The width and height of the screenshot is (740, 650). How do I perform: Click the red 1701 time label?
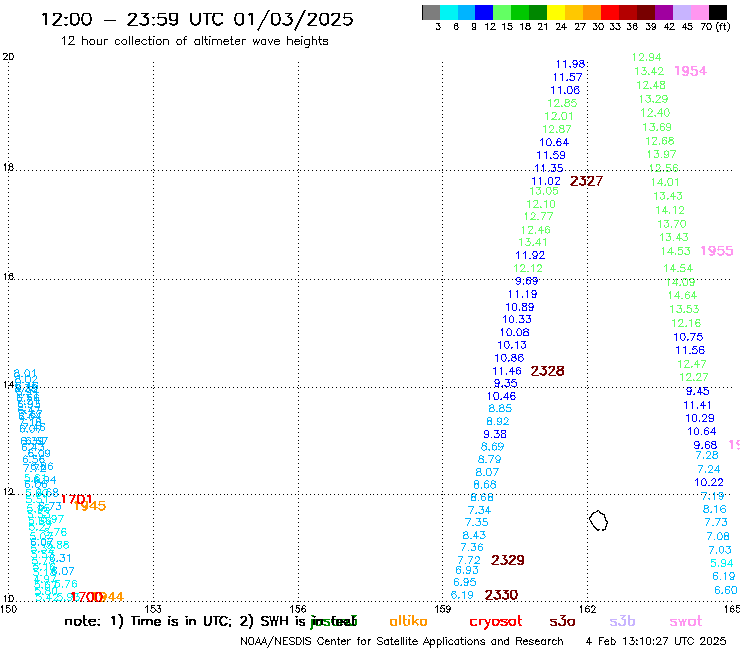[x=76, y=499]
